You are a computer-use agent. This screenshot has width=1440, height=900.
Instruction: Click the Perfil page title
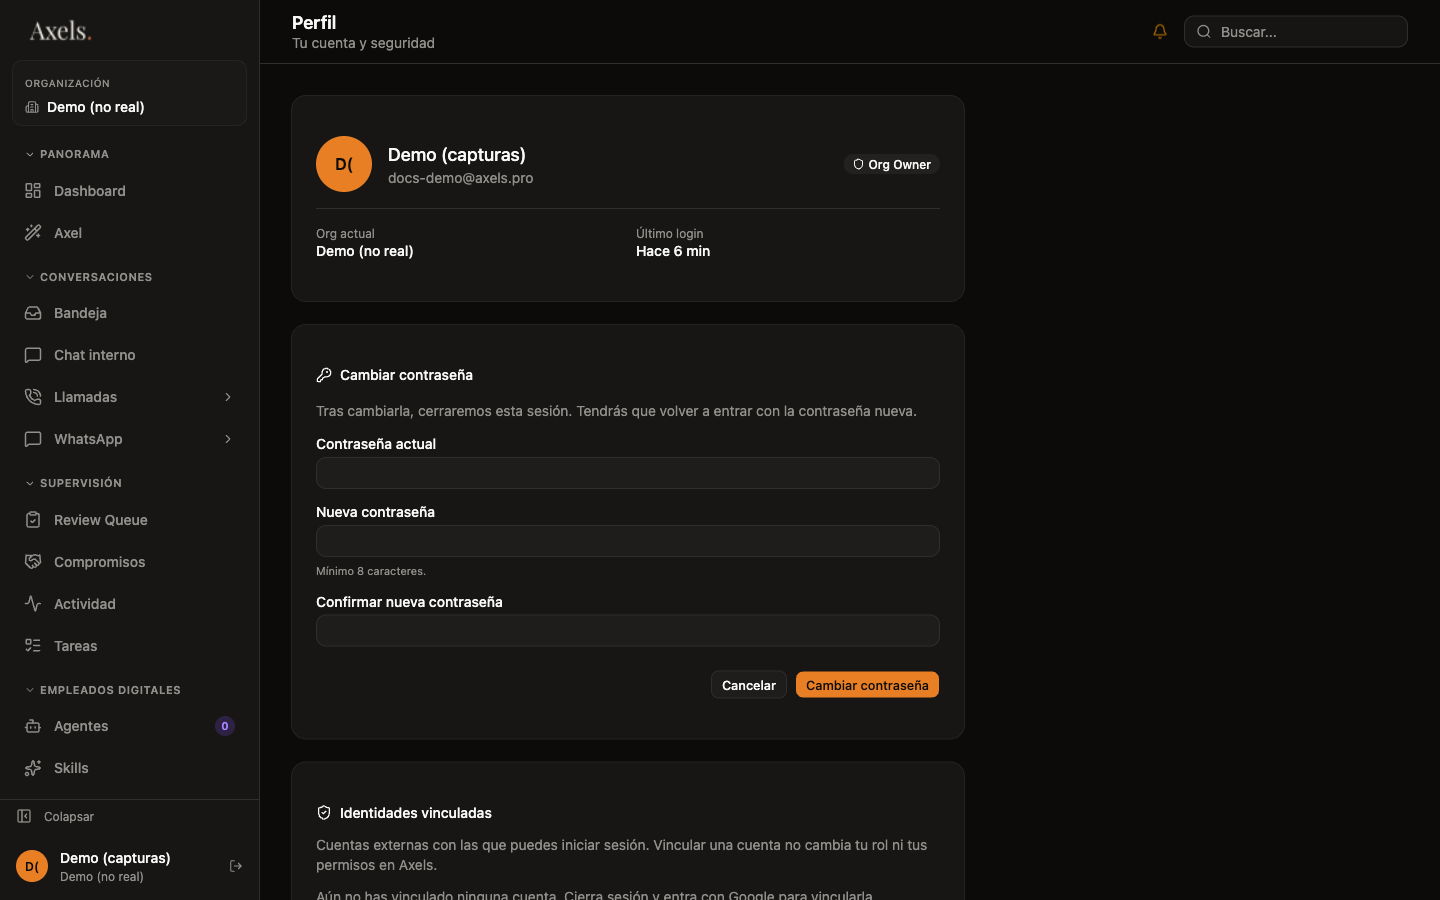314,22
